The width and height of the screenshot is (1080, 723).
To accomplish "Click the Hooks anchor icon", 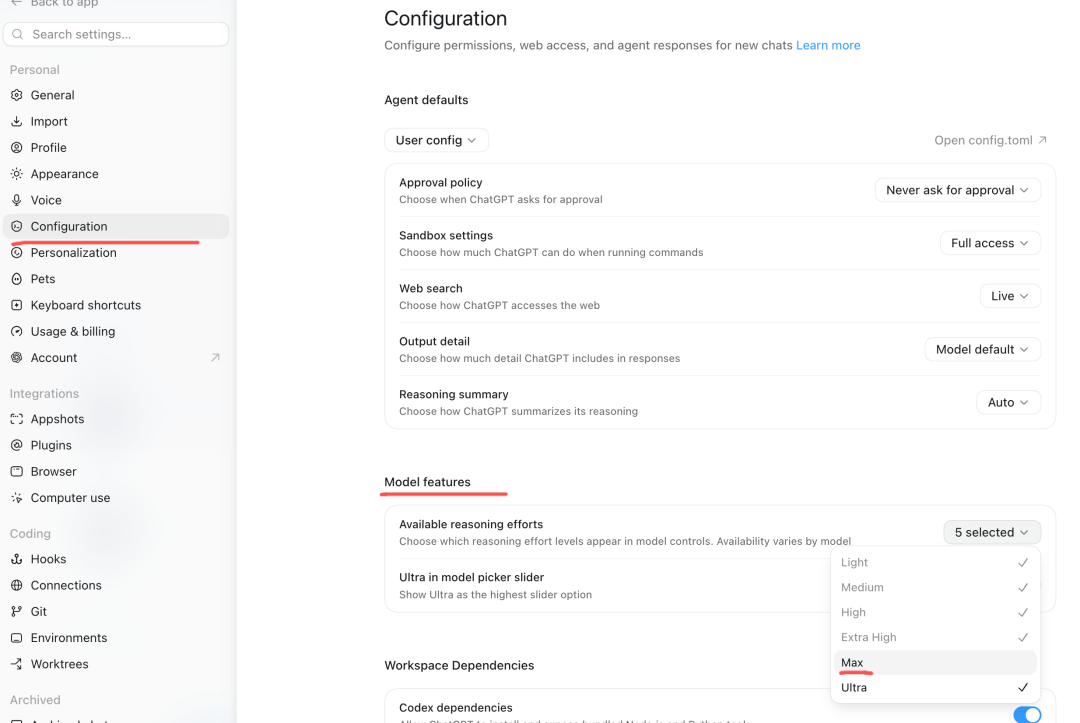I will [x=17, y=559].
